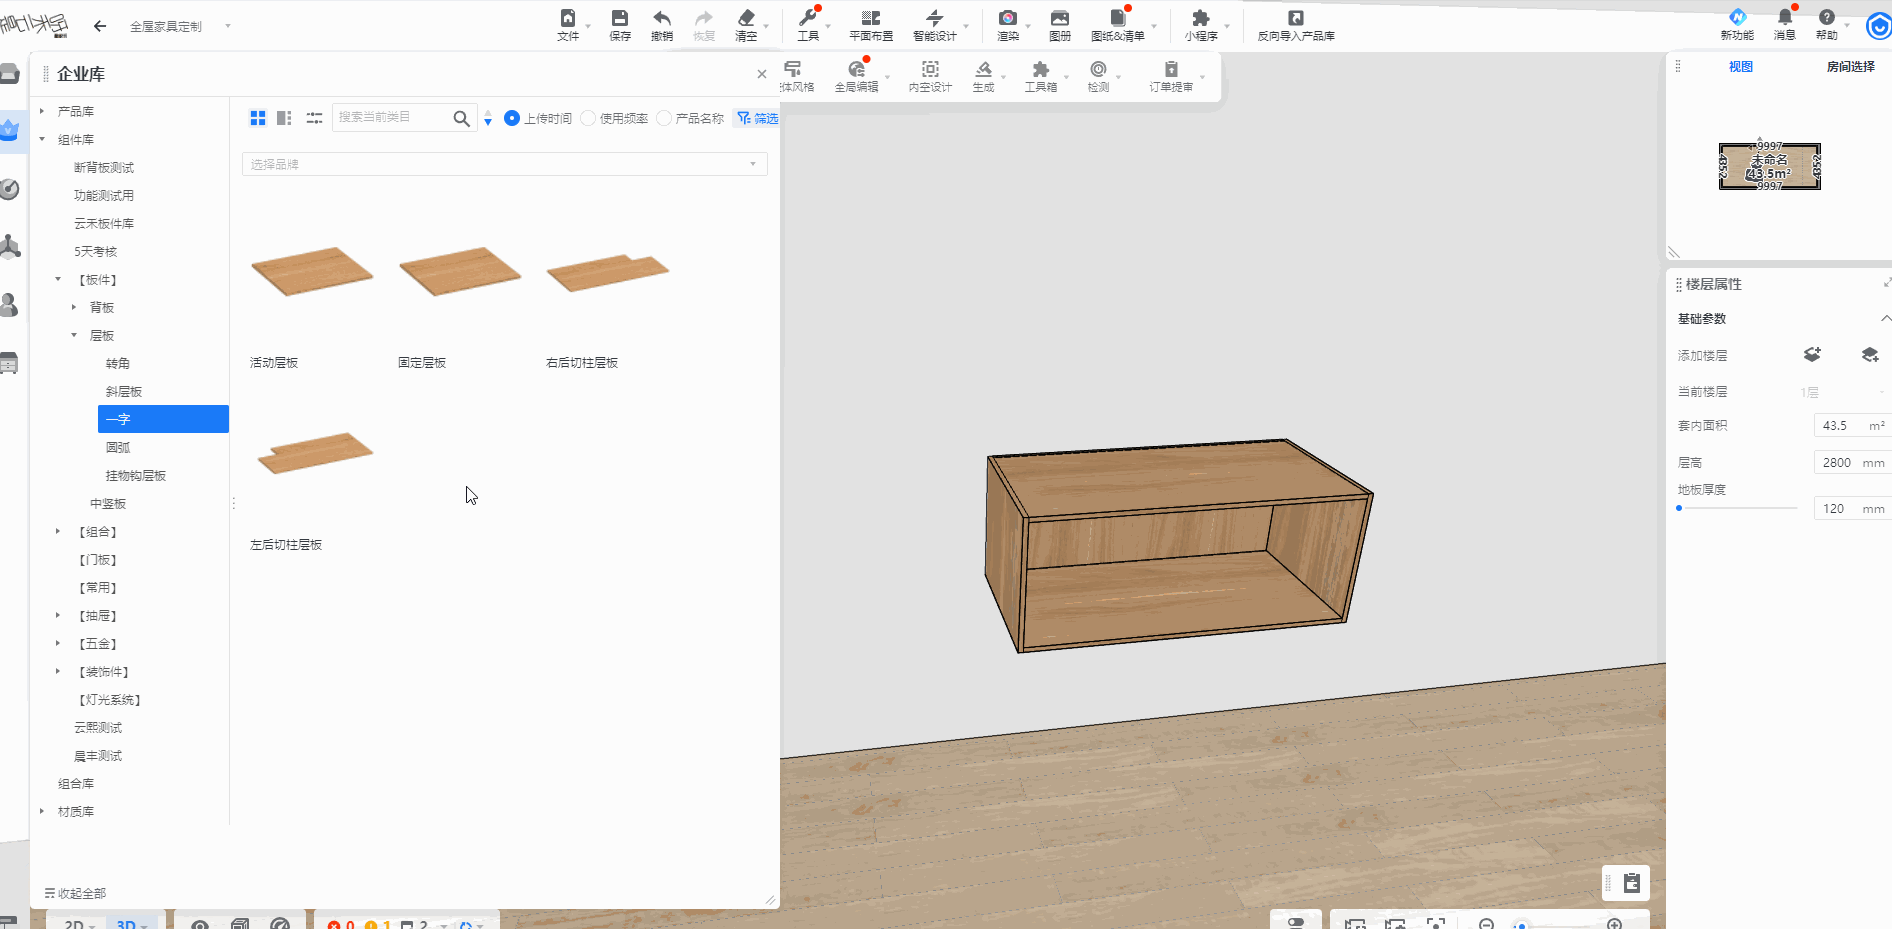Screen dimensions: 1892x929
Task: Click the Add Floor (添加楼层) icon
Action: pyautogui.click(x=1811, y=355)
